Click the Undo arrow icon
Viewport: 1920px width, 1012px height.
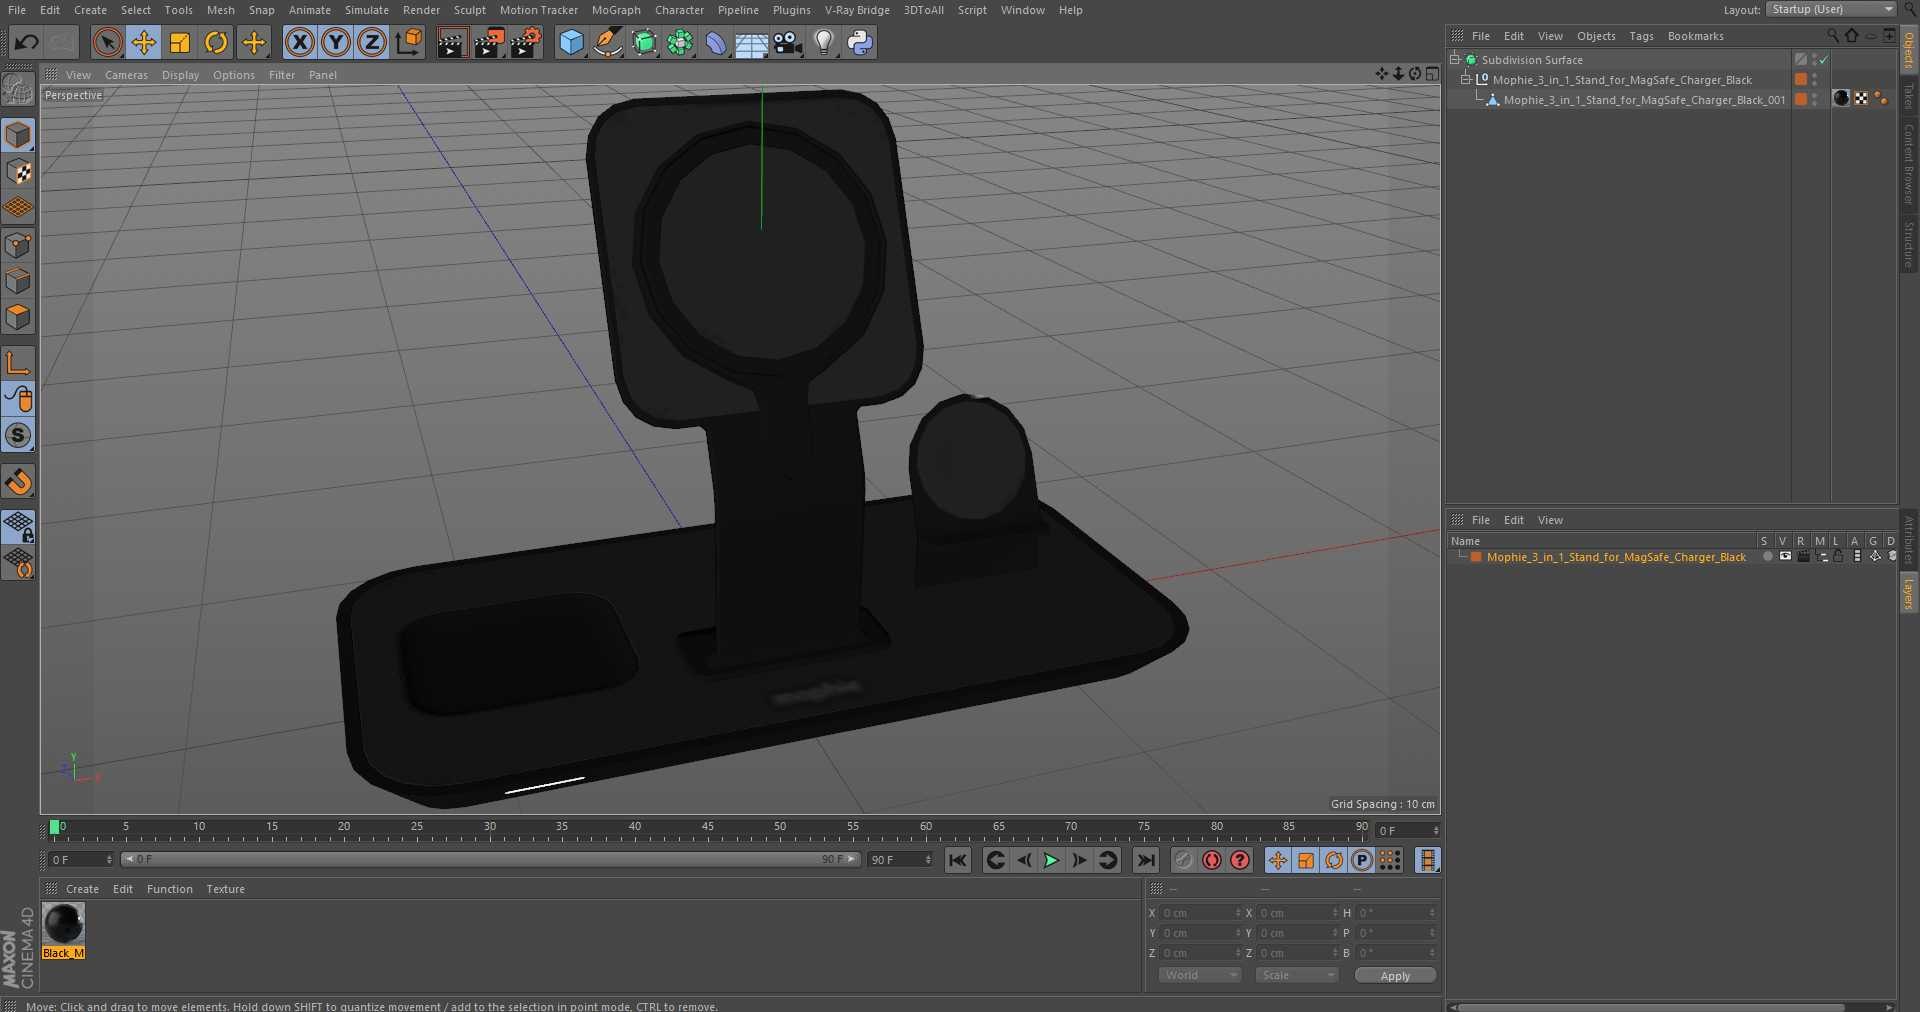27,42
